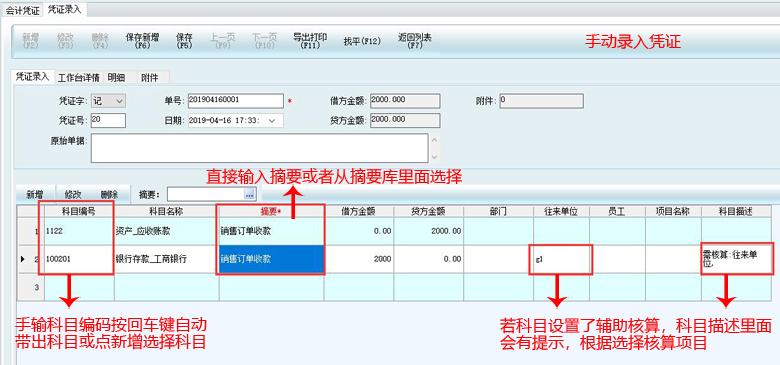Image resolution: width=780 pixels, height=365 pixels.
Task: Click the 保存新增 (F6) toolbar button
Action: 142,41
